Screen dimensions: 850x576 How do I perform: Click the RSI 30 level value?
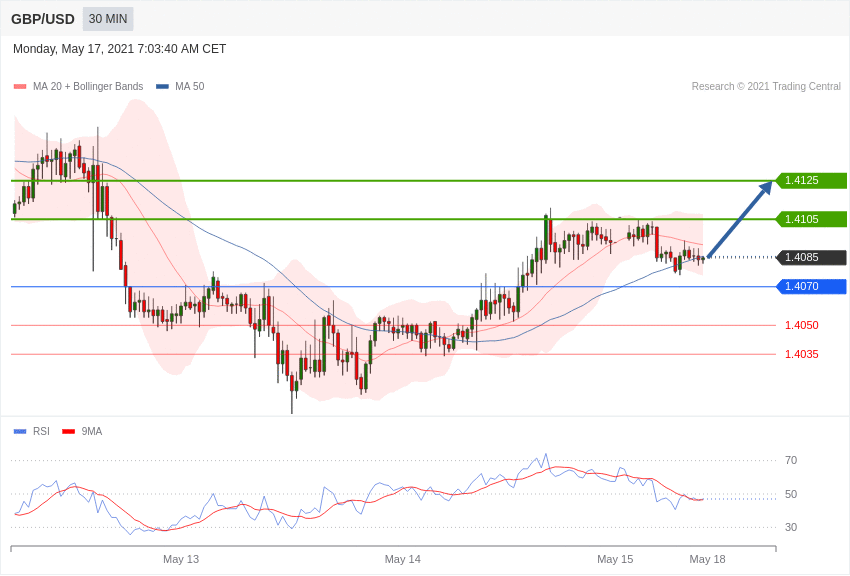791,527
